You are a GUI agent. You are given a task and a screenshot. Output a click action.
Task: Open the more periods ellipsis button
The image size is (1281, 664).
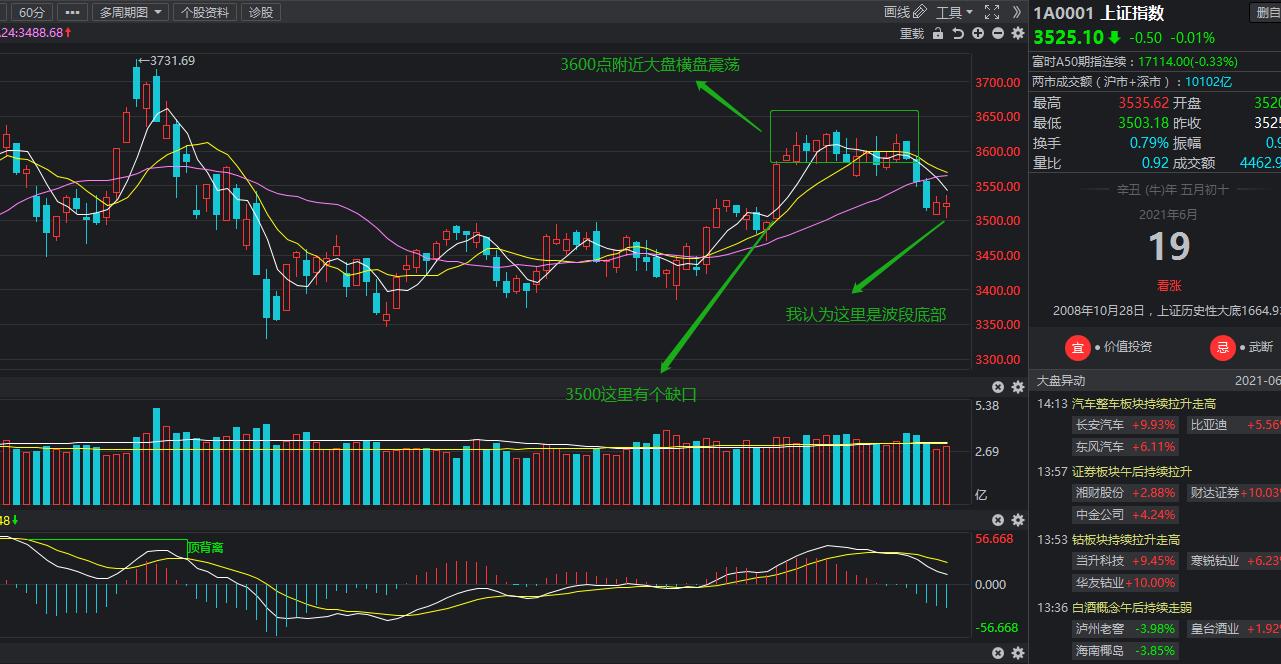point(71,12)
